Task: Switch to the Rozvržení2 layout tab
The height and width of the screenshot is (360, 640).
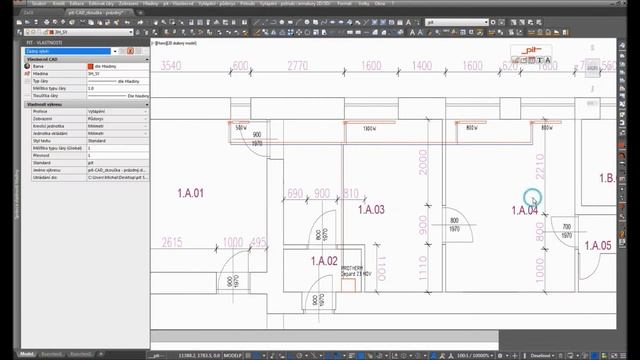Action: coord(80,354)
